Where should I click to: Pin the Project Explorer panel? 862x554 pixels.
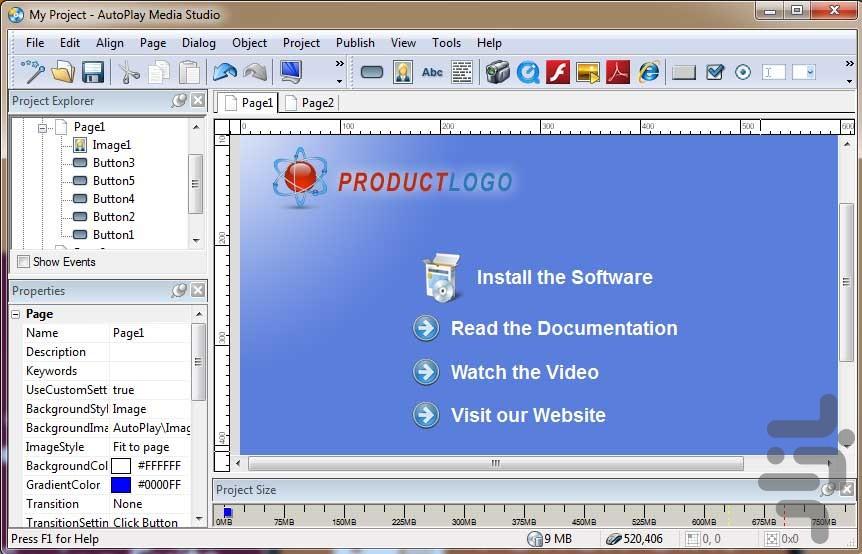(179, 101)
